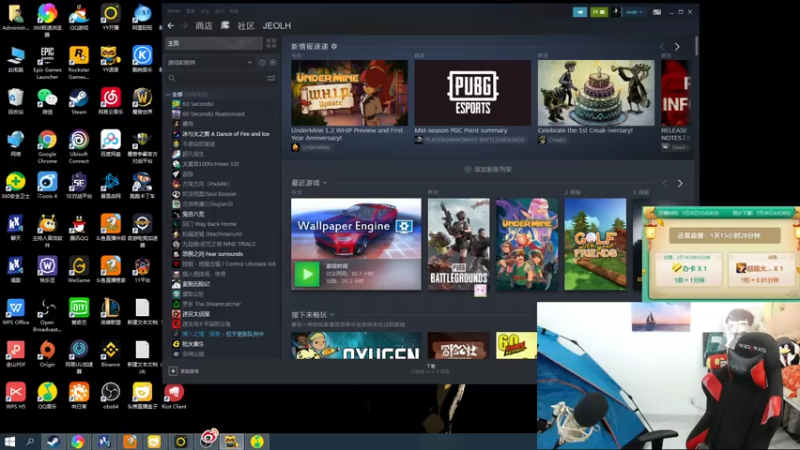Expand the 接下来畅玩 shelf dropdown
The width and height of the screenshot is (800, 450).
(332, 315)
